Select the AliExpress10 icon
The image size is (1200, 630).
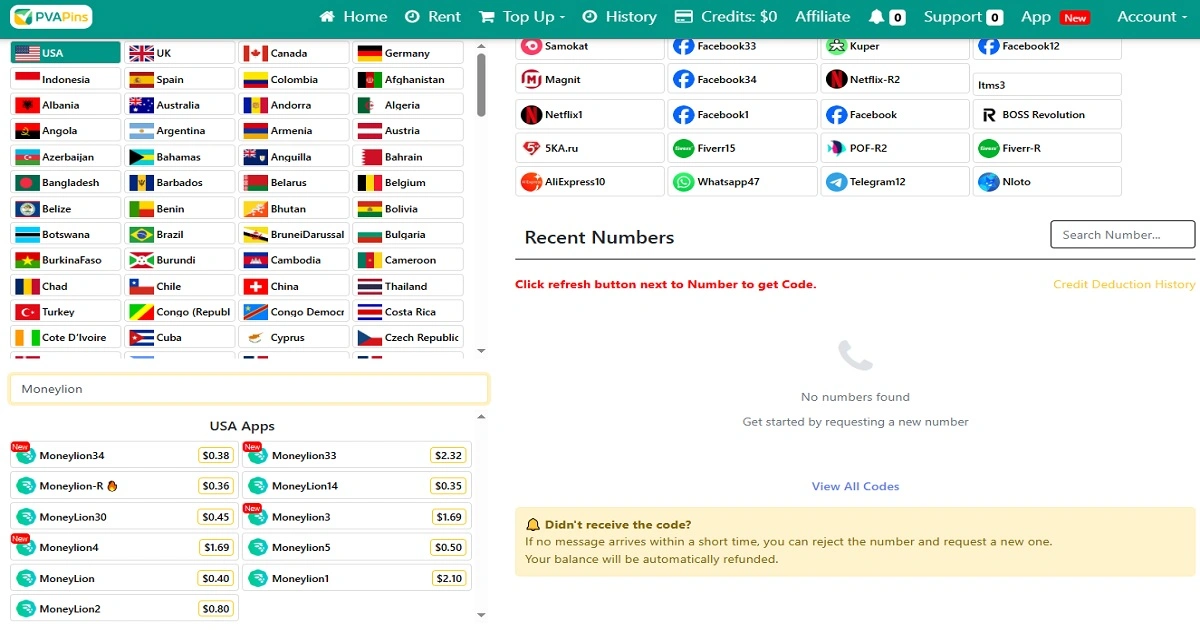[x=531, y=182]
